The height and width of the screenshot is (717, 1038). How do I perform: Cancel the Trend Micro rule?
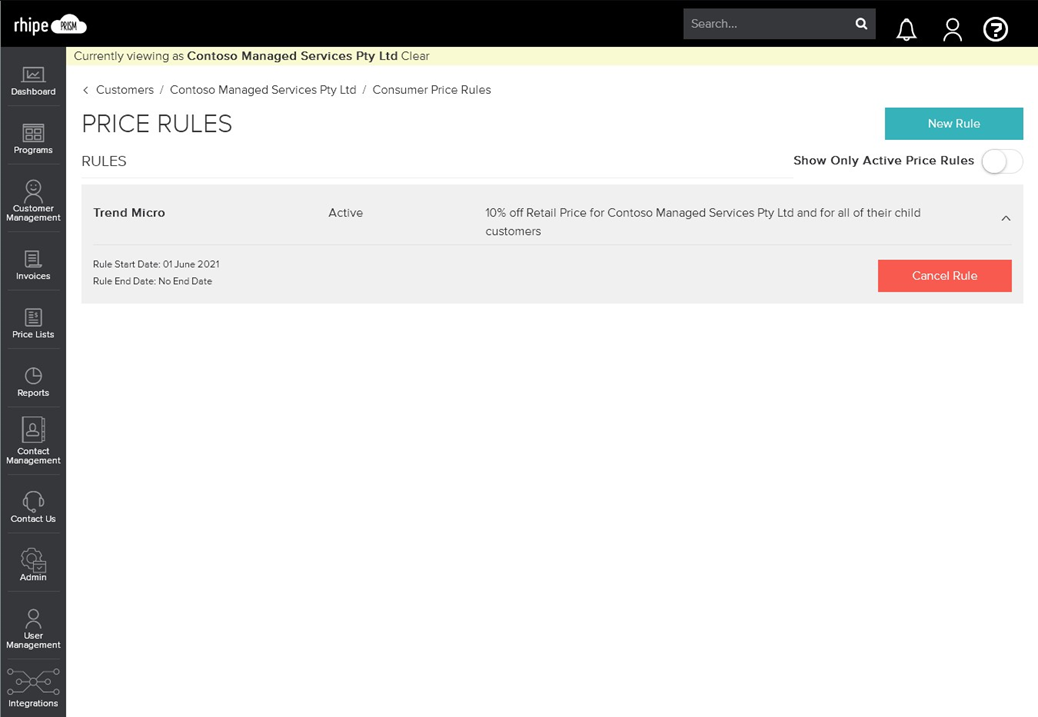coord(945,276)
